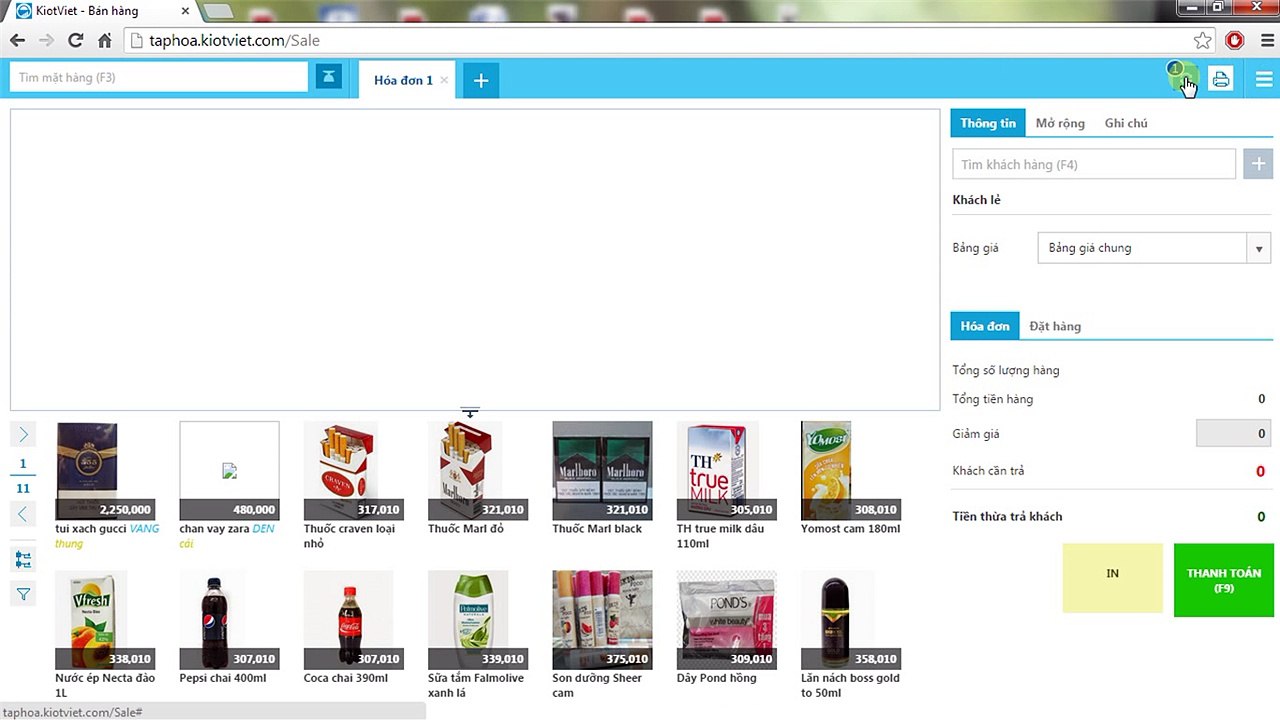Reload the browser page

(x=75, y=41)
